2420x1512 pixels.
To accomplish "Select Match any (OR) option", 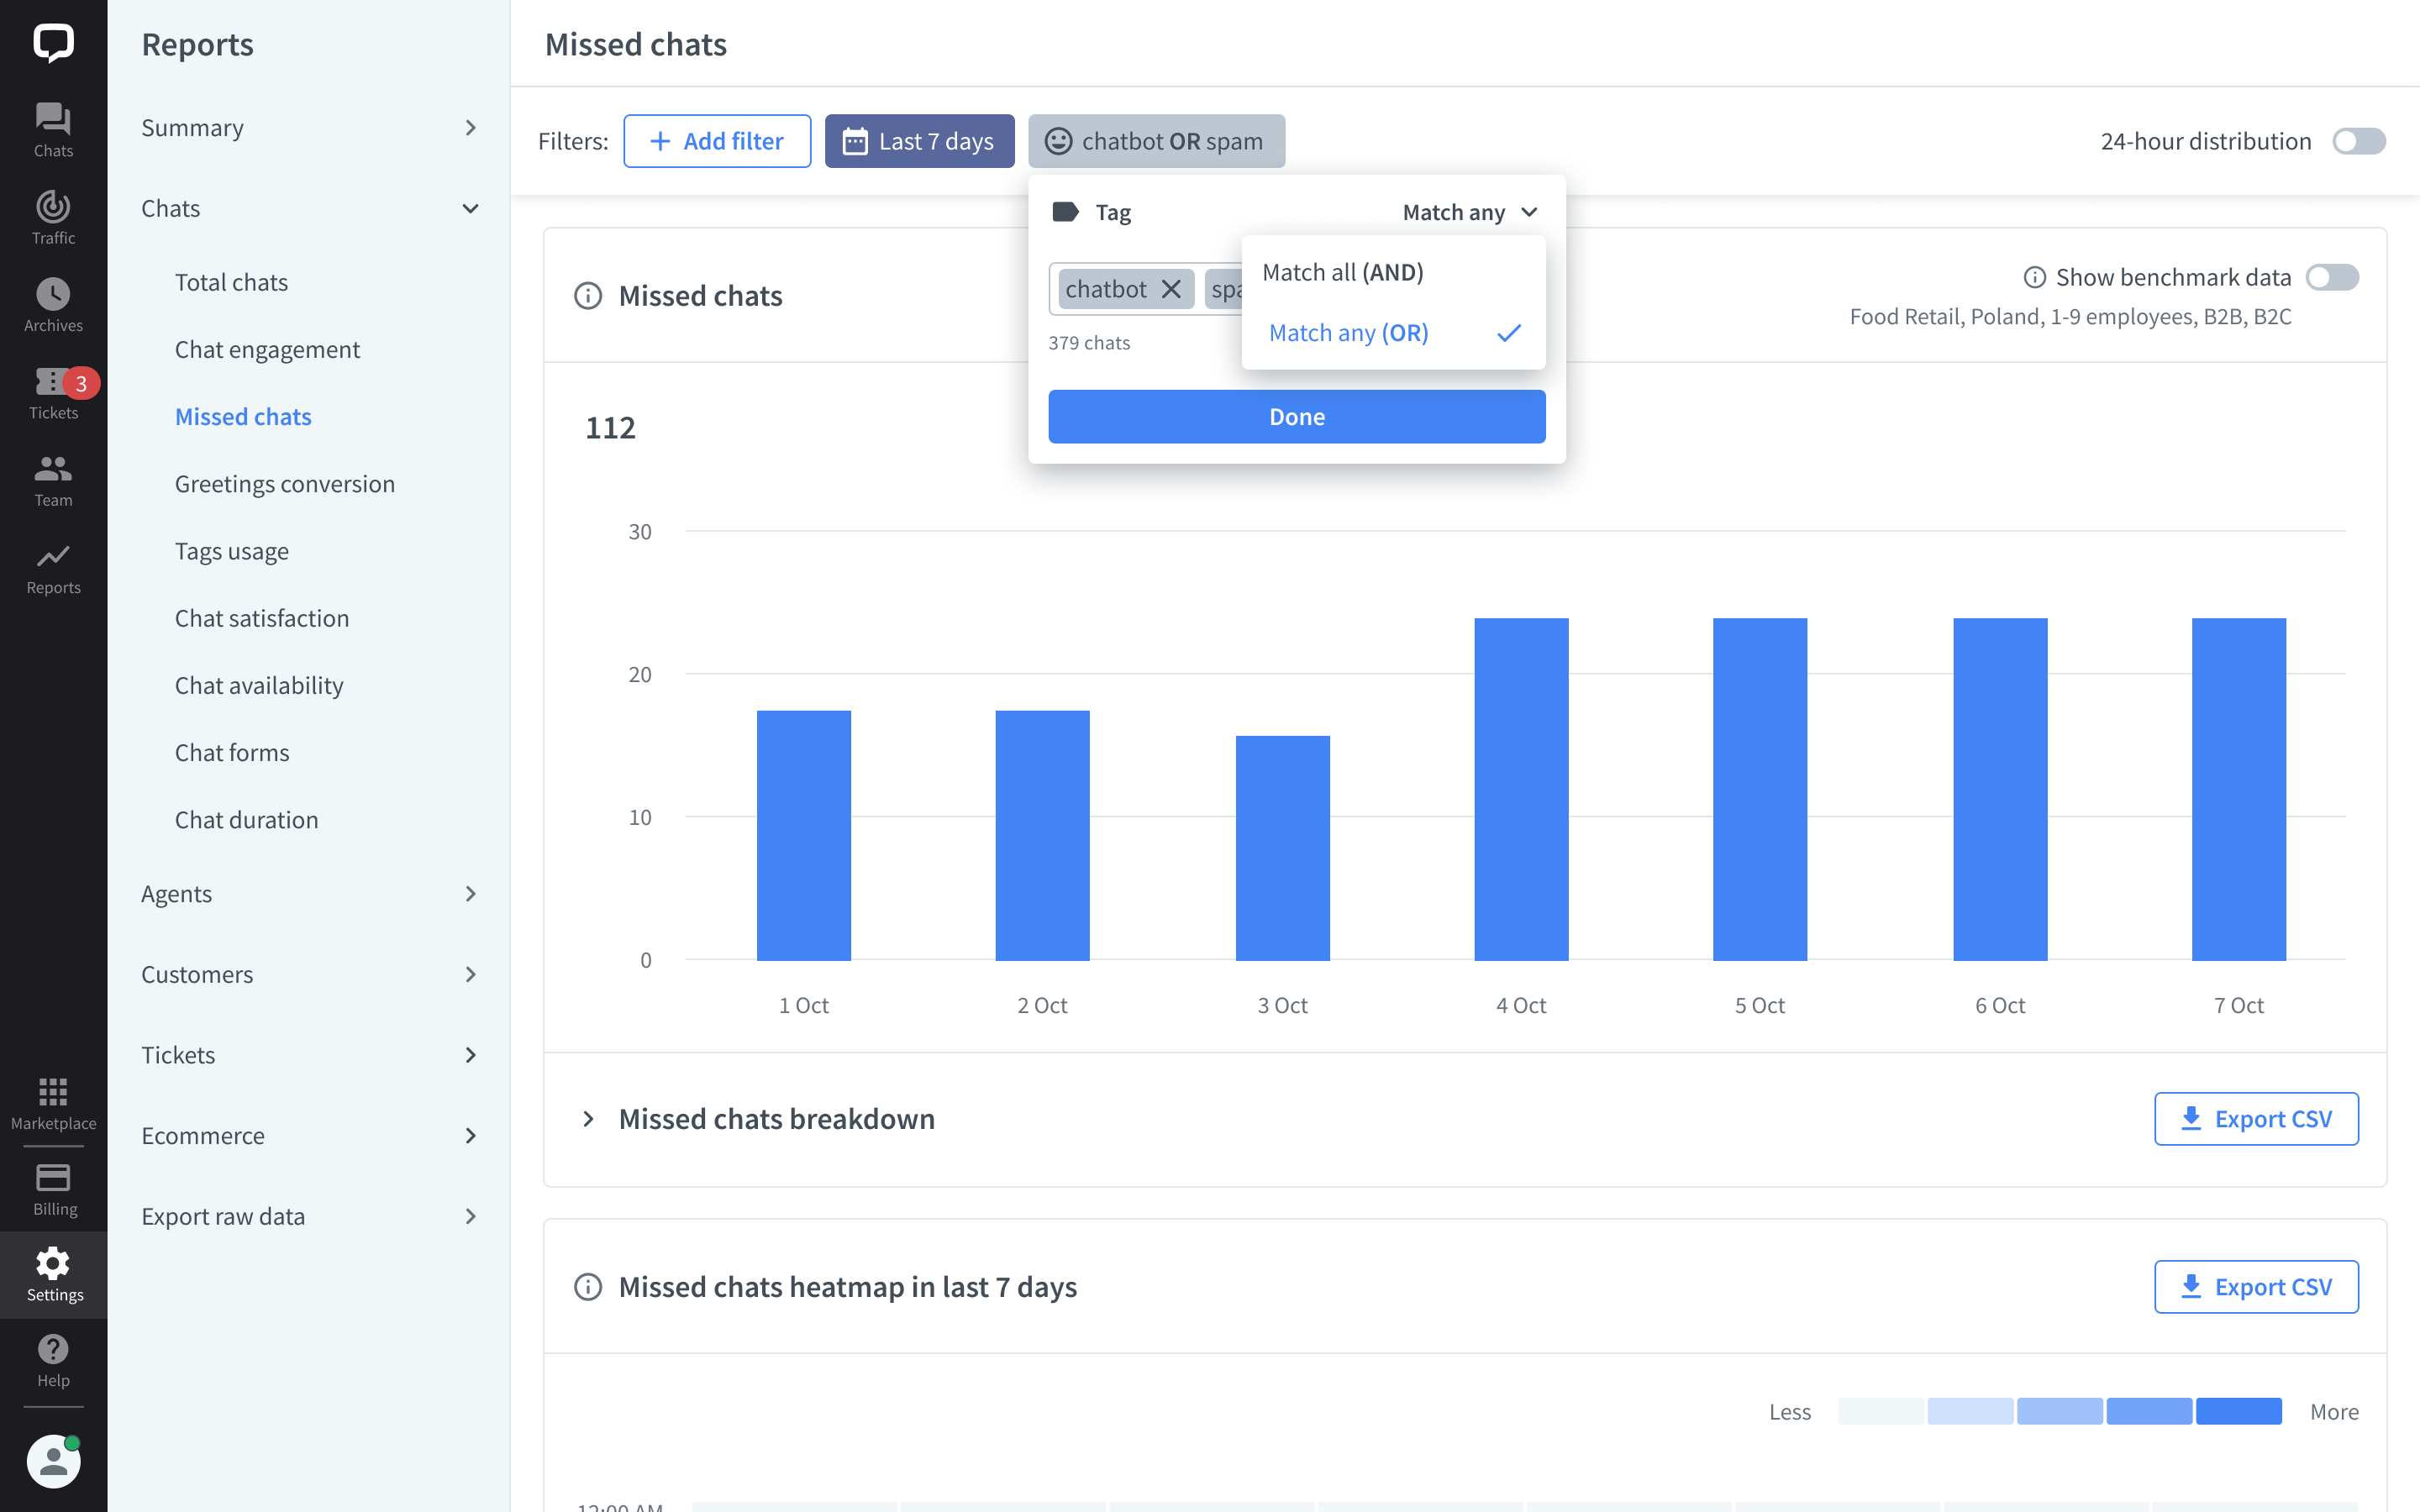I will [1393, 333].
